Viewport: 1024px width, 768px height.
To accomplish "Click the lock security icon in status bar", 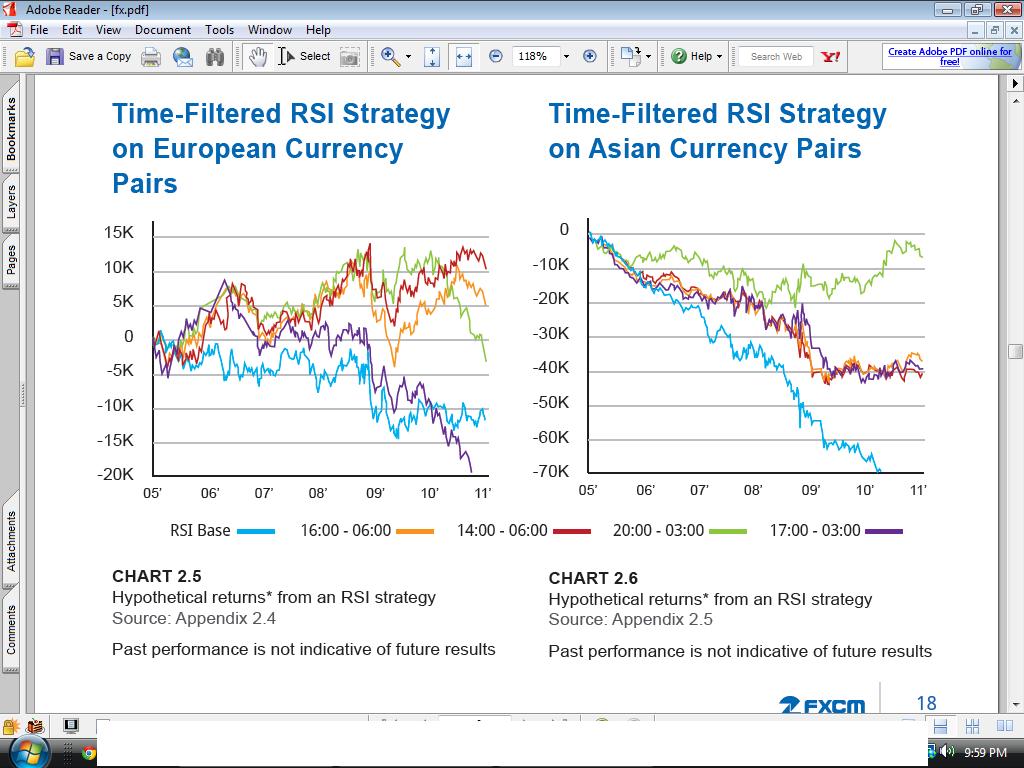I will 10,726.
